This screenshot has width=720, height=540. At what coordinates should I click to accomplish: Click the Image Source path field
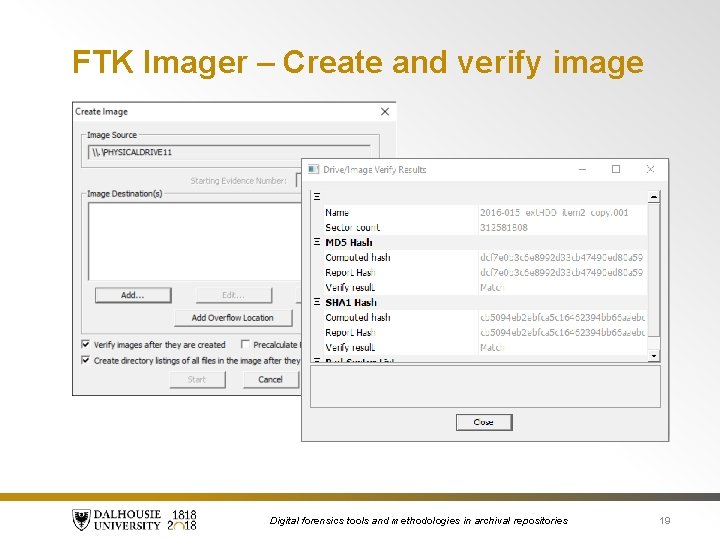[229, 152]
